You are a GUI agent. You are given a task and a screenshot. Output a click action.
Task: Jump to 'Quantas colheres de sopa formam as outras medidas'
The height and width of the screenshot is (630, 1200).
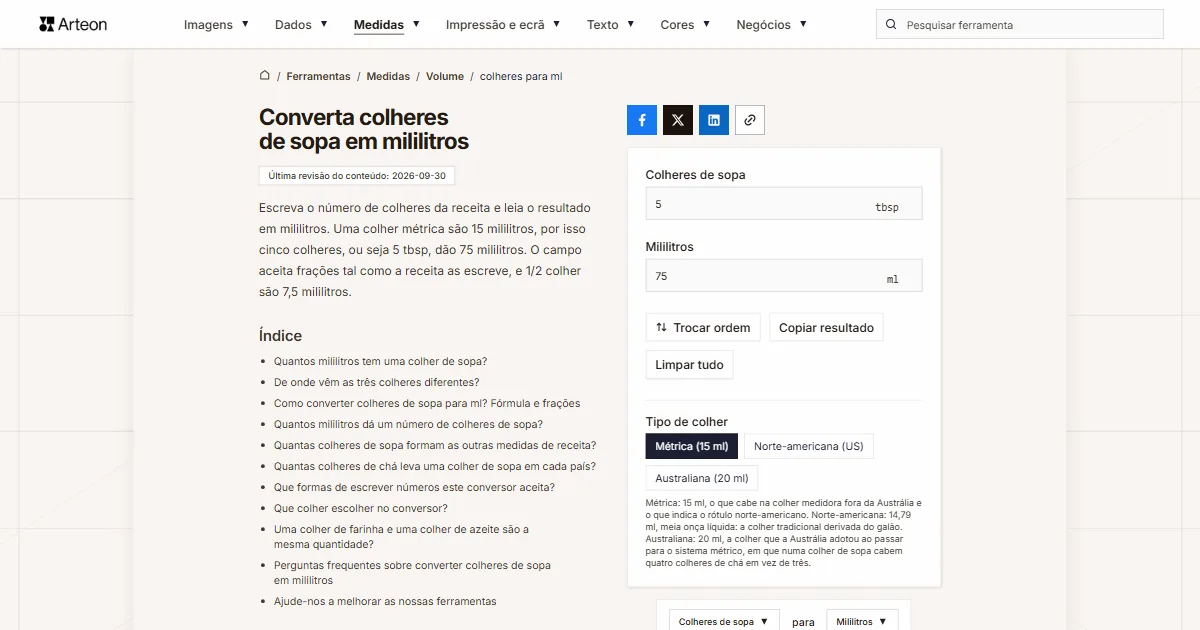click(435, 445)
